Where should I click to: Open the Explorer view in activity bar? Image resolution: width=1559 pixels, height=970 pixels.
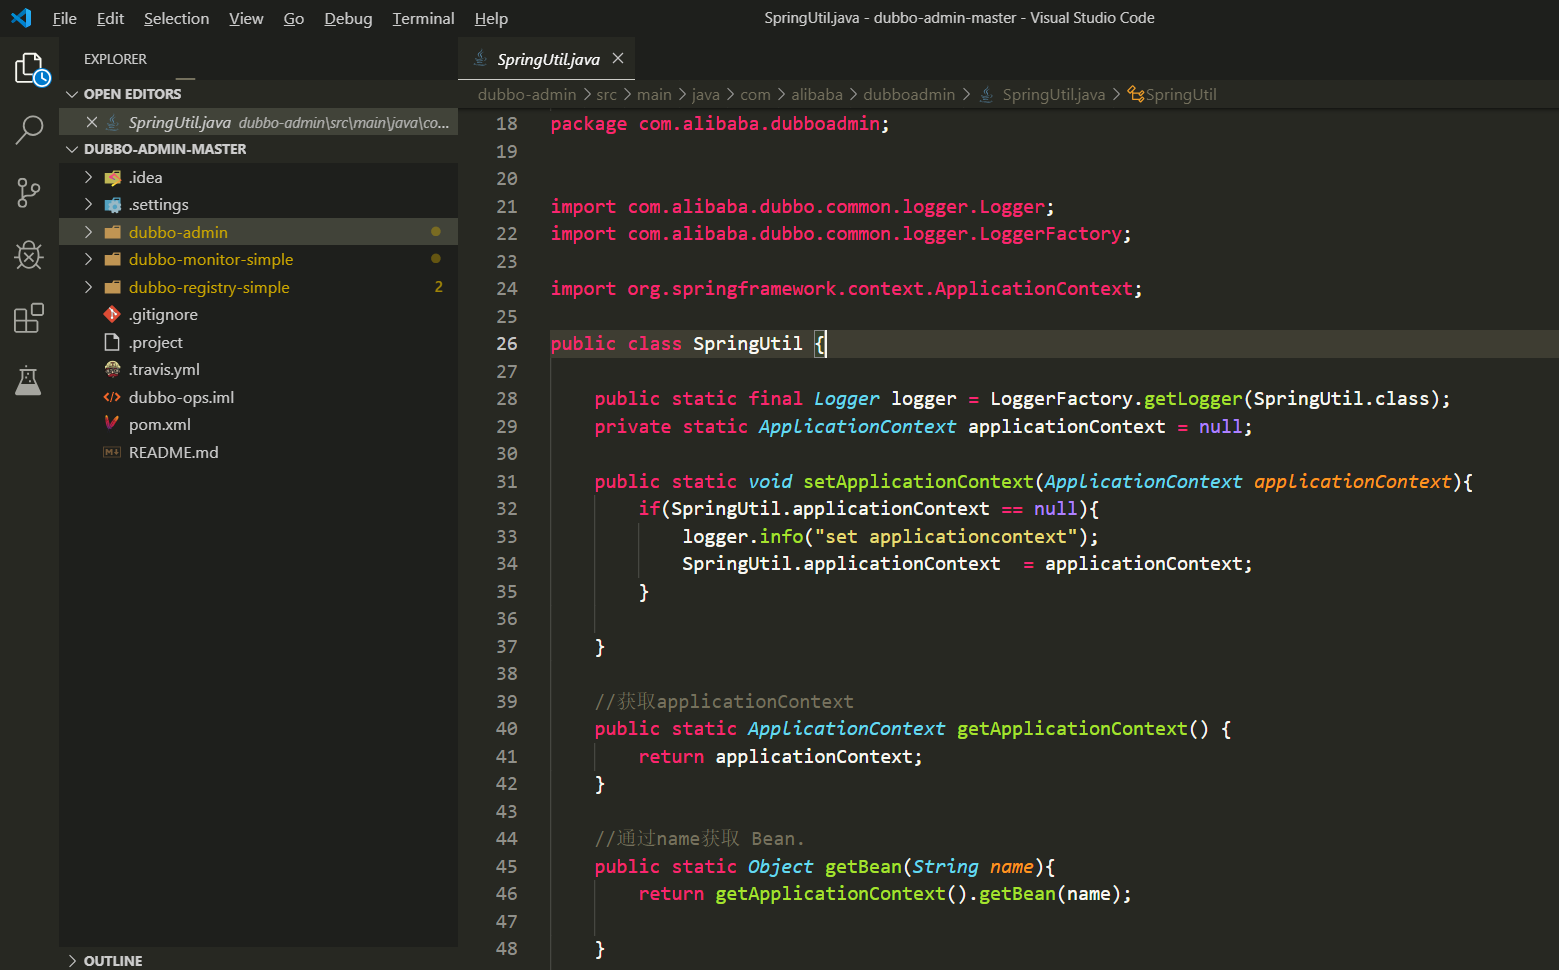click(29, 69)
